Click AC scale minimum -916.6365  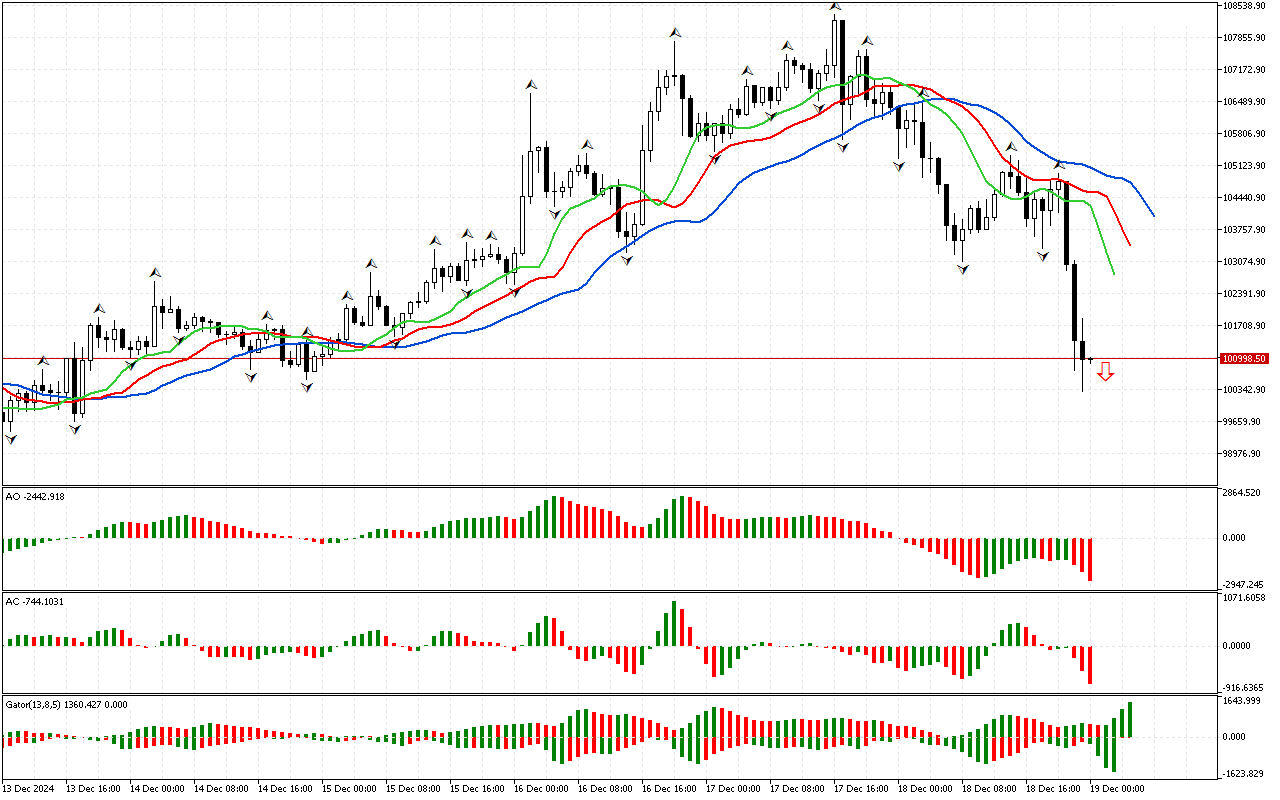[x=1244, y=687]
